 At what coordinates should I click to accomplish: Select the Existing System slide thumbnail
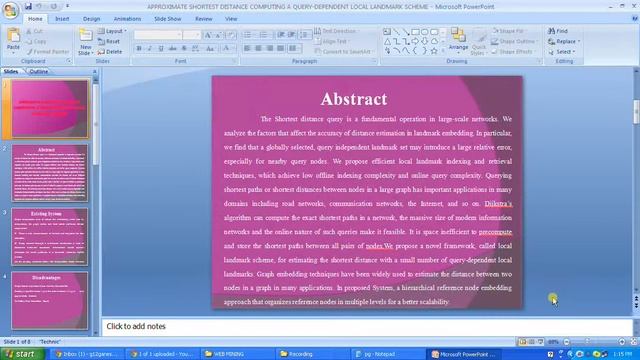tap(50, 237)
